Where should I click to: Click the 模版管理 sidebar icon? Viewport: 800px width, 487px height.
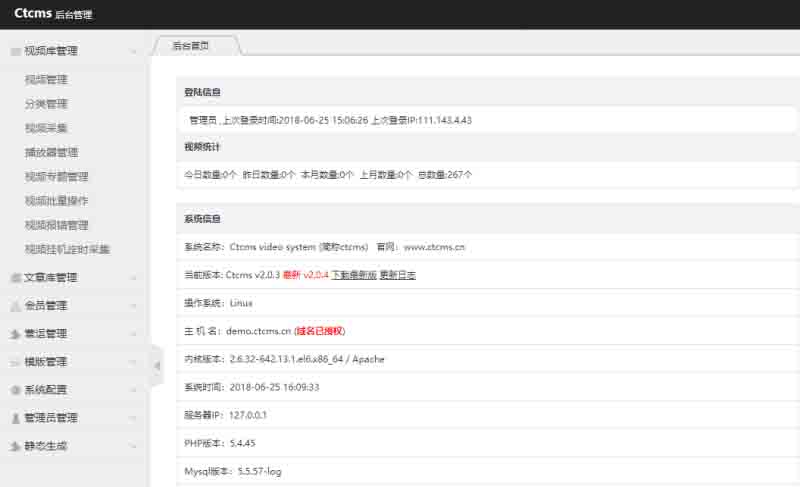coord(15,362)
